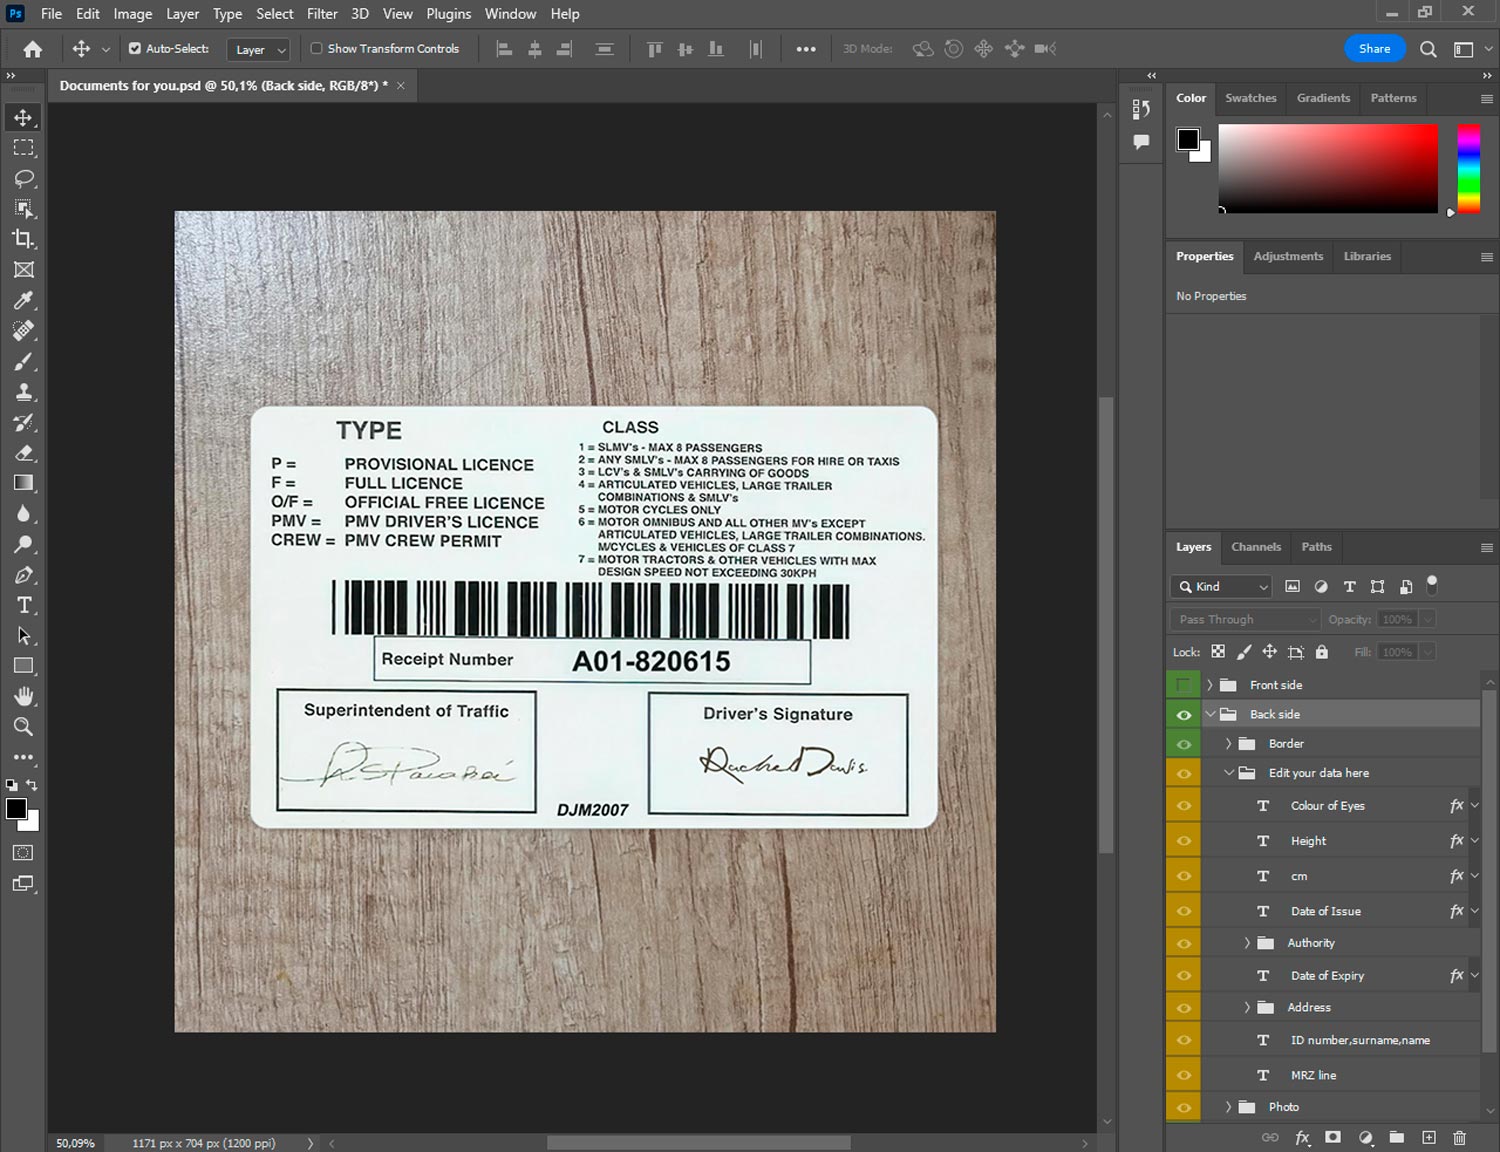1500x1152 pixels.
Task: Click the delete layer trash icon
Action: pos(1459,1137)
